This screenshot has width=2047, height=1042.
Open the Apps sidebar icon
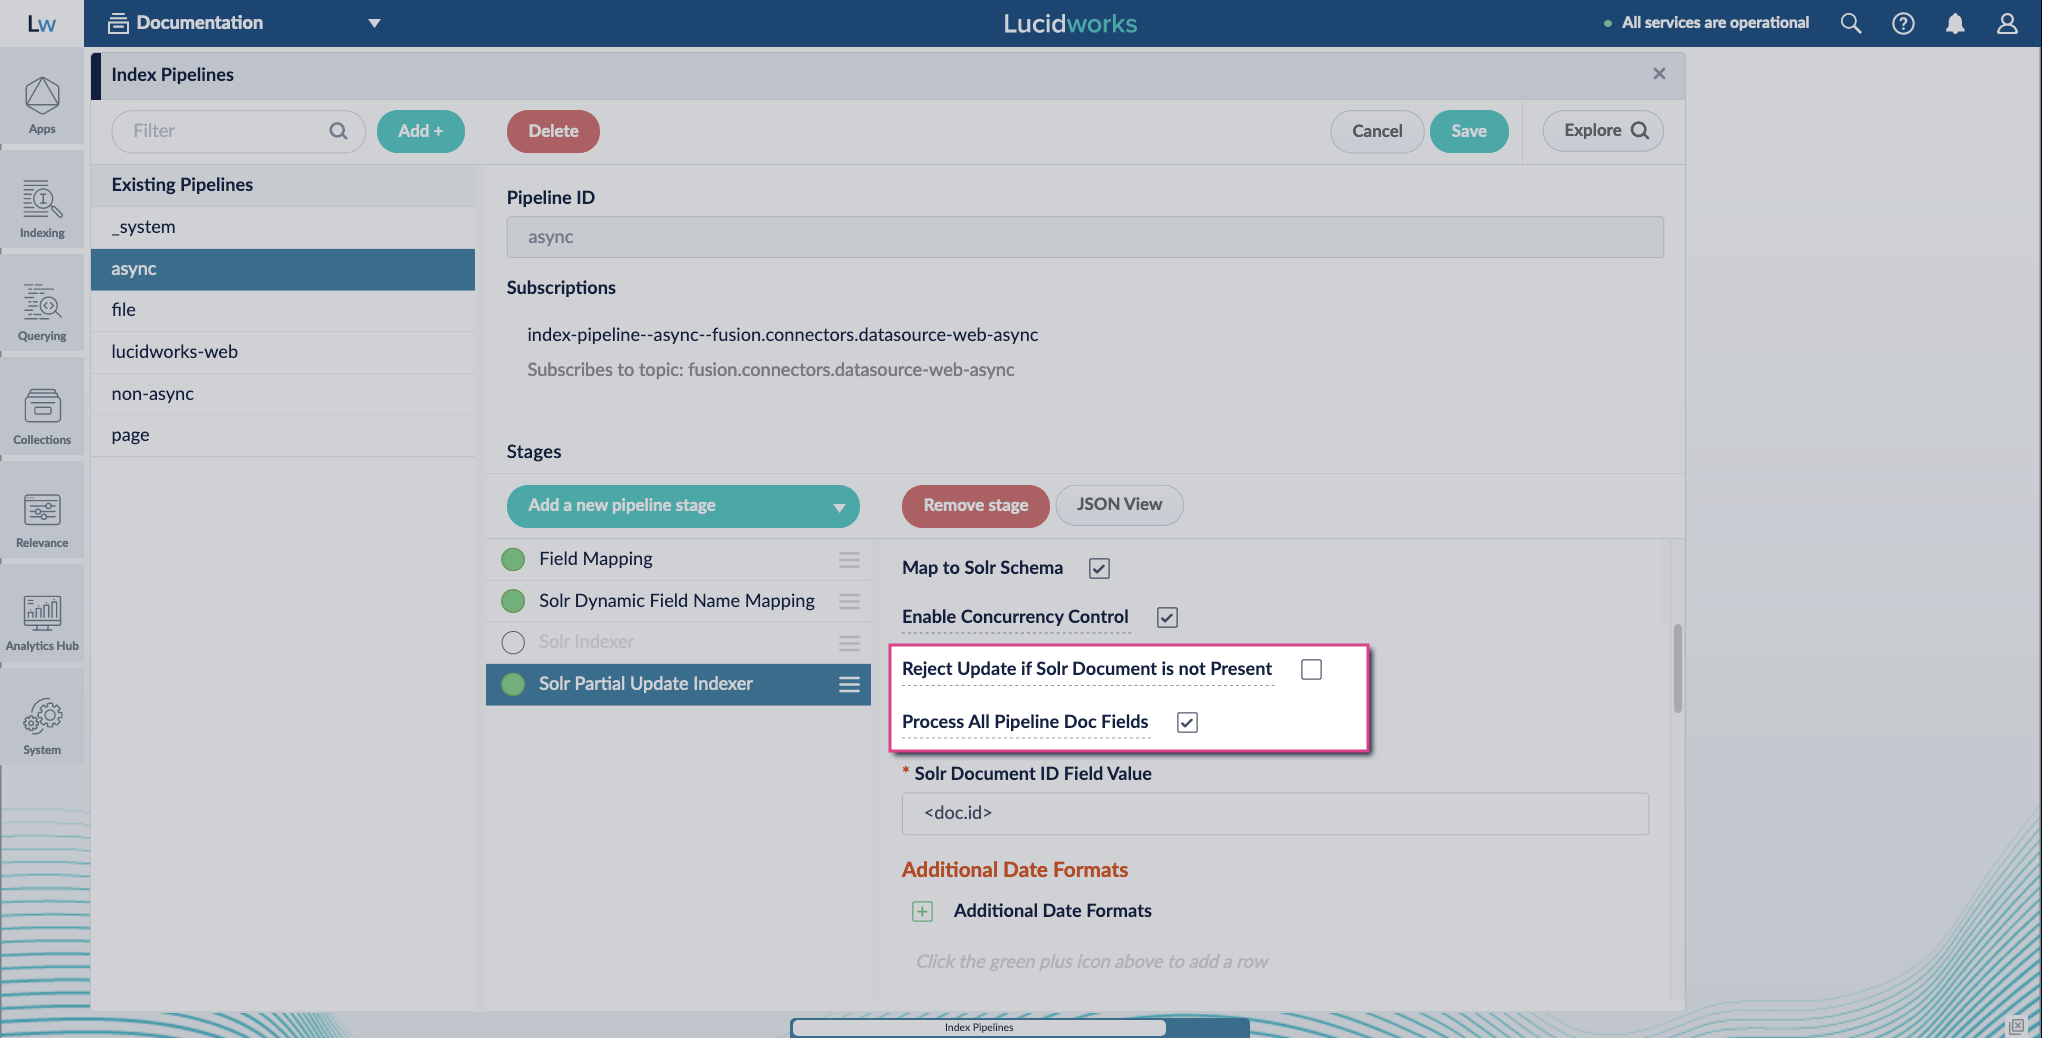point(42,104)
